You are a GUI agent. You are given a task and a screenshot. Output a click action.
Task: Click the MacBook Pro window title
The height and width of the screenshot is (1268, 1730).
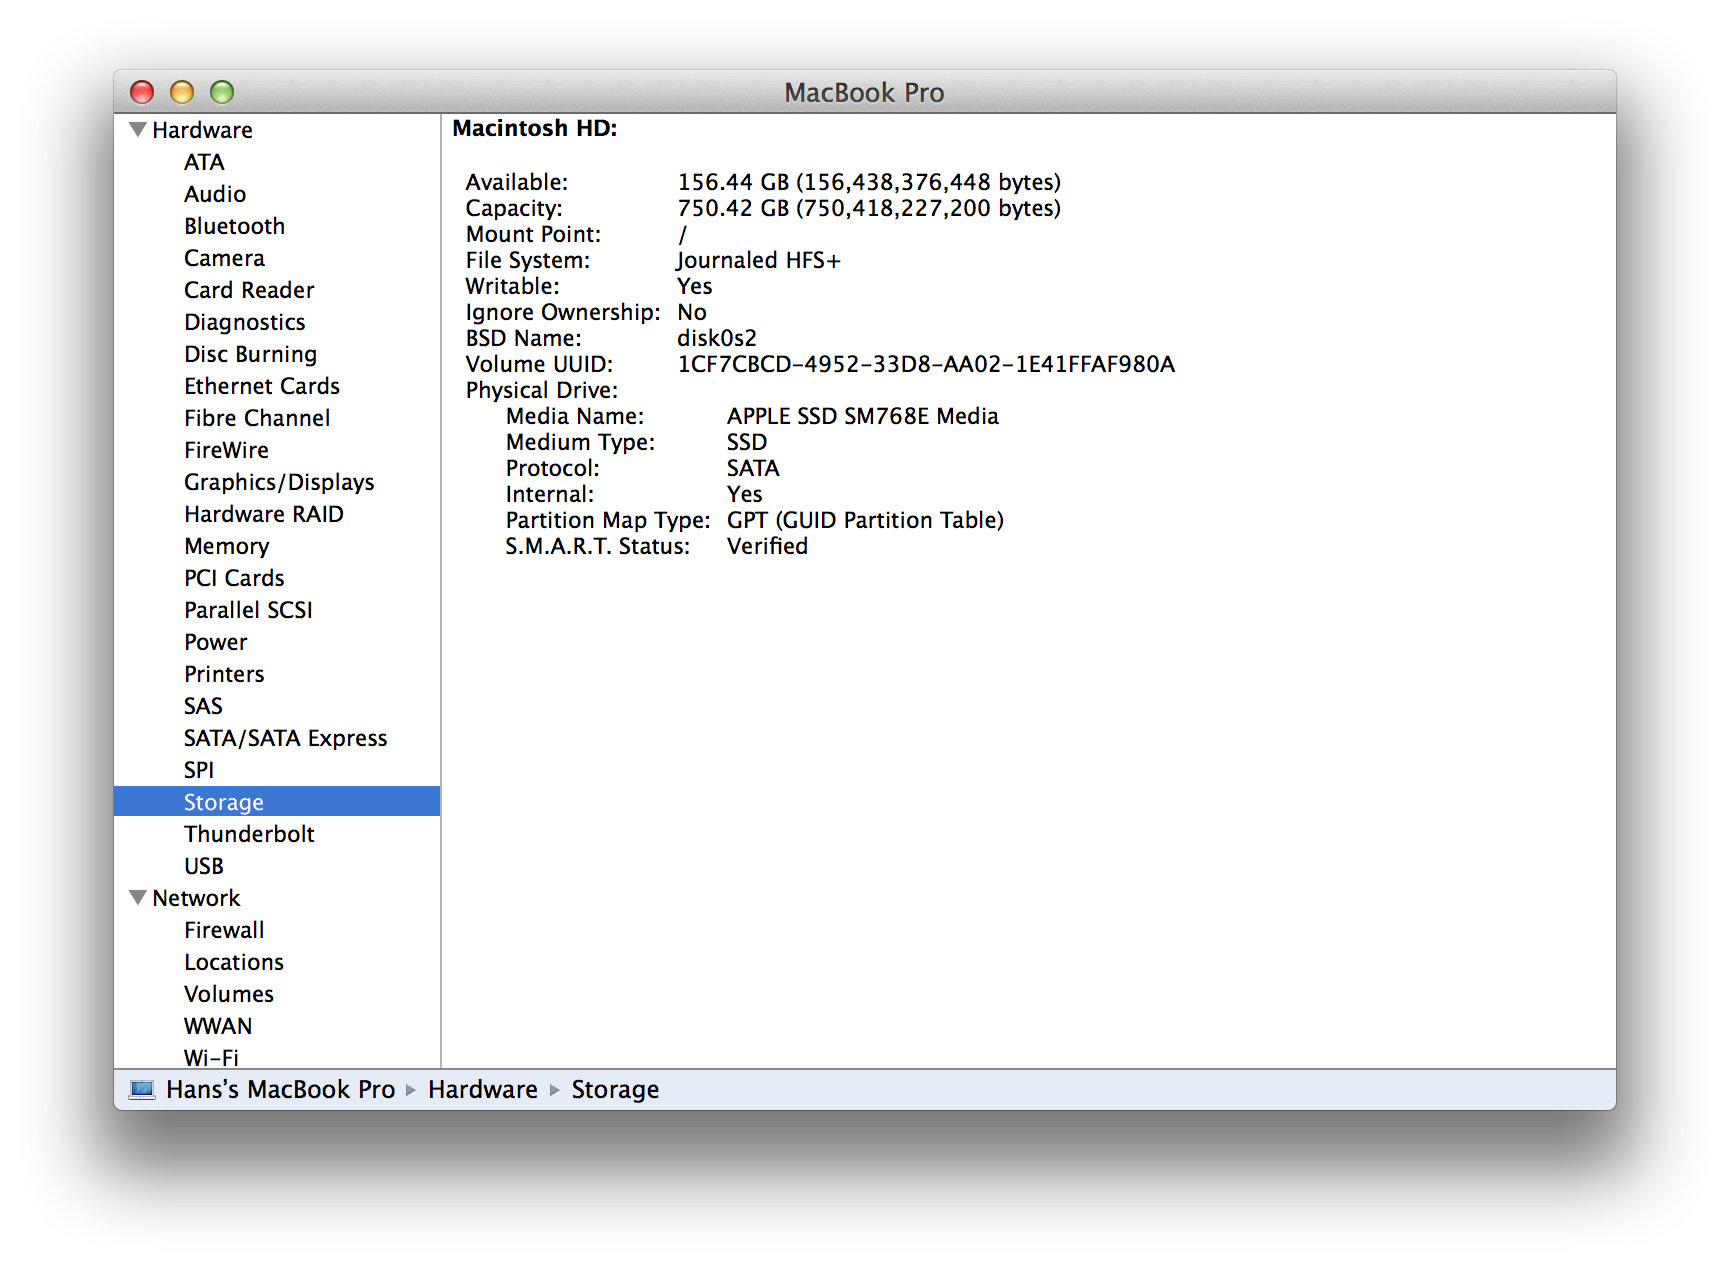864,92
